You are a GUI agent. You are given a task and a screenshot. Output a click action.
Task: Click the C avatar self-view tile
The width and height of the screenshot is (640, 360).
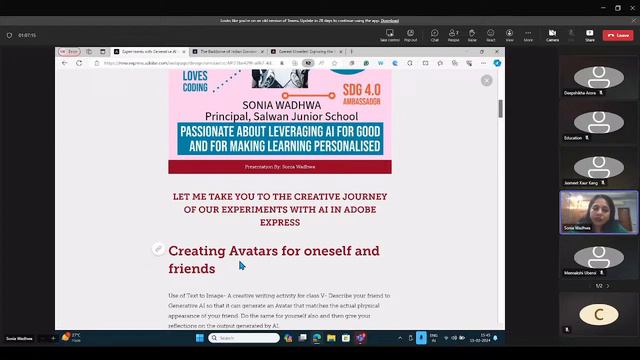coord(598,314)
